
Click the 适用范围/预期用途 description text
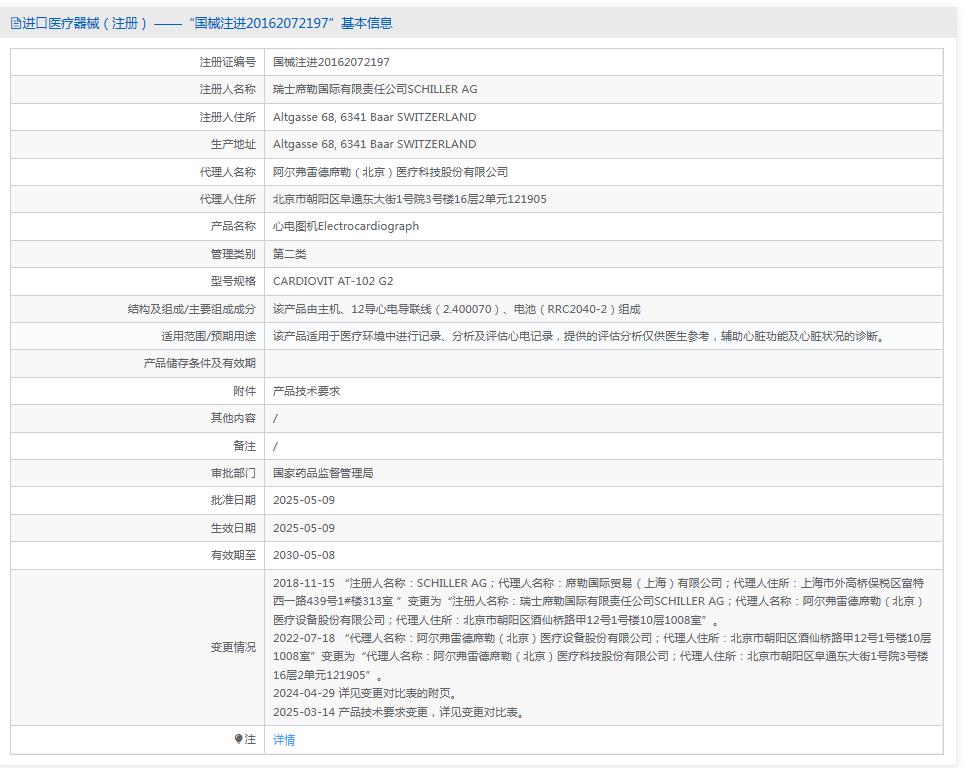tap(578, 336)
